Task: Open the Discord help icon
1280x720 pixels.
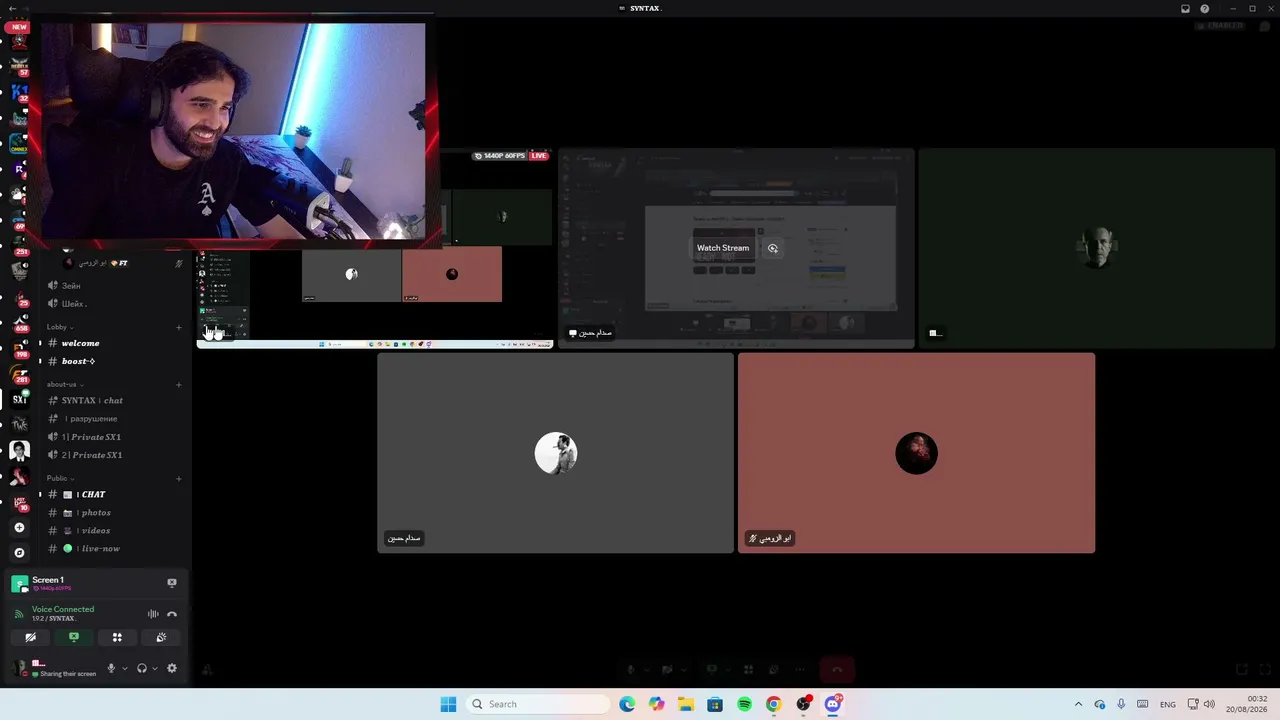Action: 1205,9
